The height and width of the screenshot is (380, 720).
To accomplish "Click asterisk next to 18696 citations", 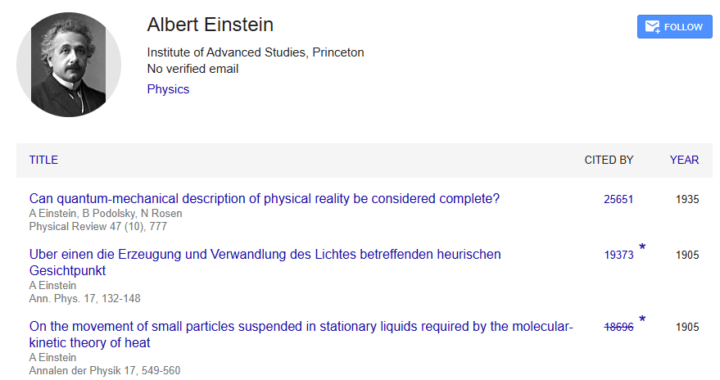I will [642, 319].
